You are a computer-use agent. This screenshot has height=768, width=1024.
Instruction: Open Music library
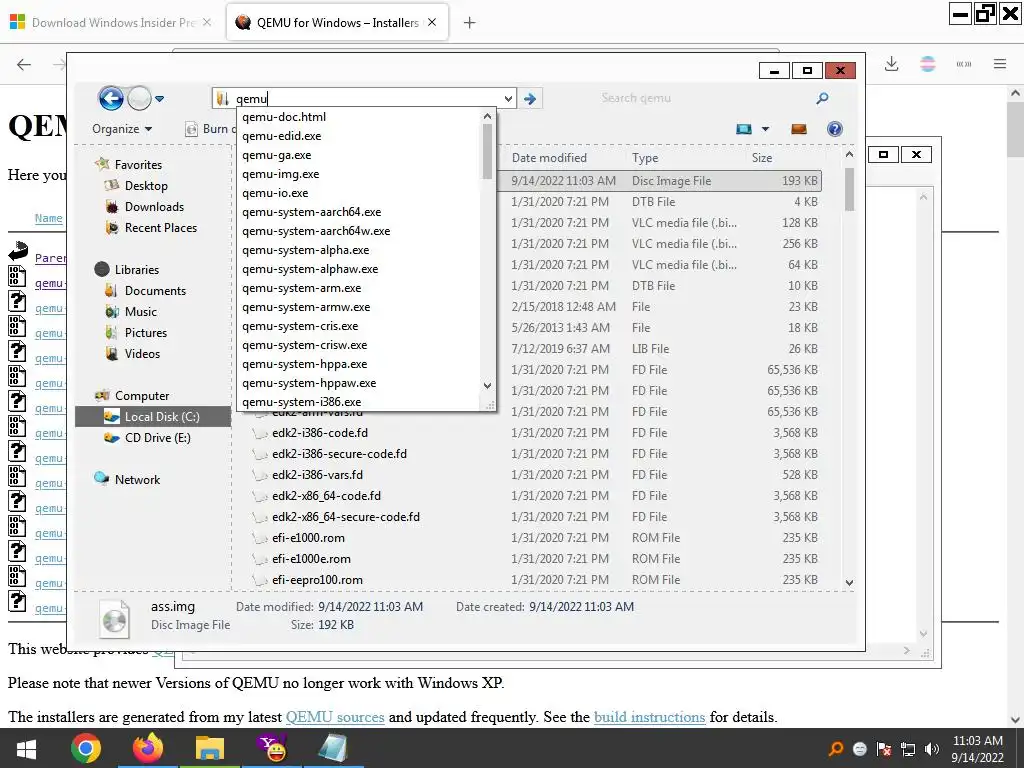point(140,312)
